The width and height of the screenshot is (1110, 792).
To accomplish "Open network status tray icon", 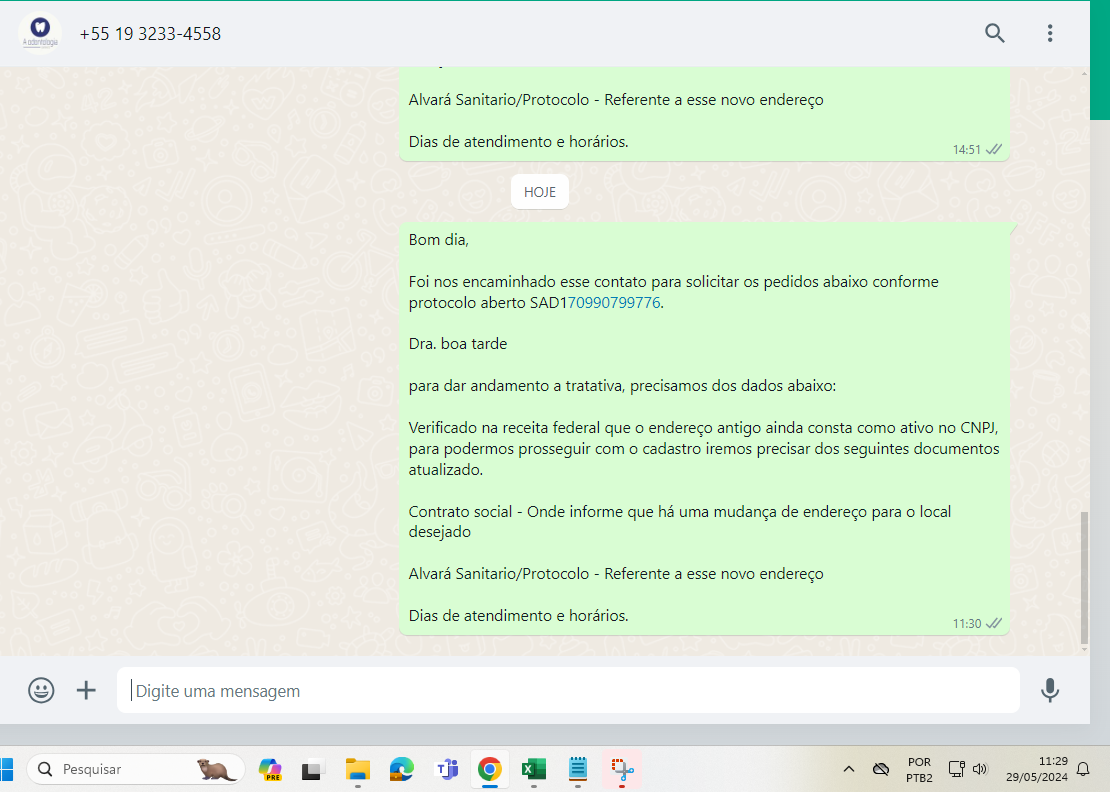I will [x=956, y=769].
